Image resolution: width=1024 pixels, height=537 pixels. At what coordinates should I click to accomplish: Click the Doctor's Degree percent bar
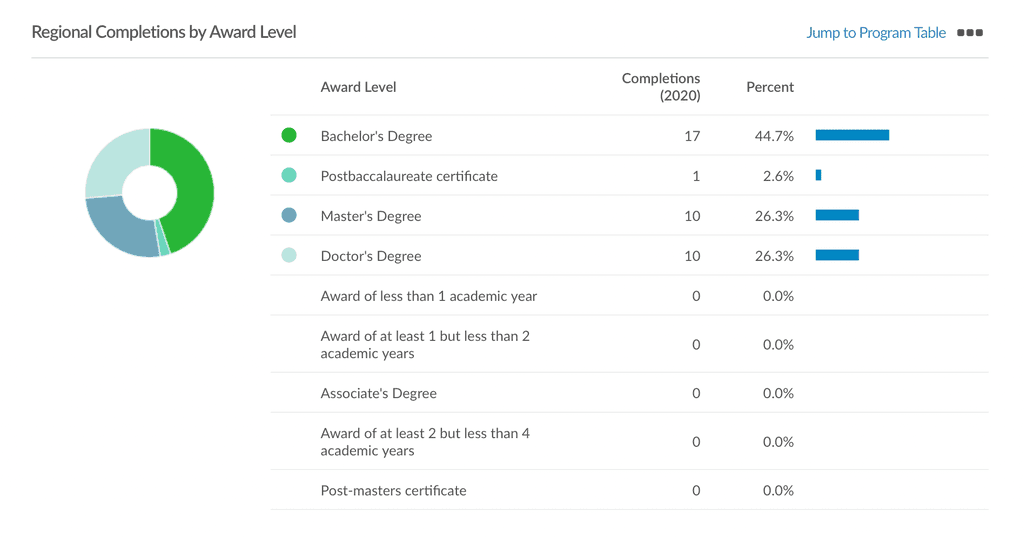837,255
